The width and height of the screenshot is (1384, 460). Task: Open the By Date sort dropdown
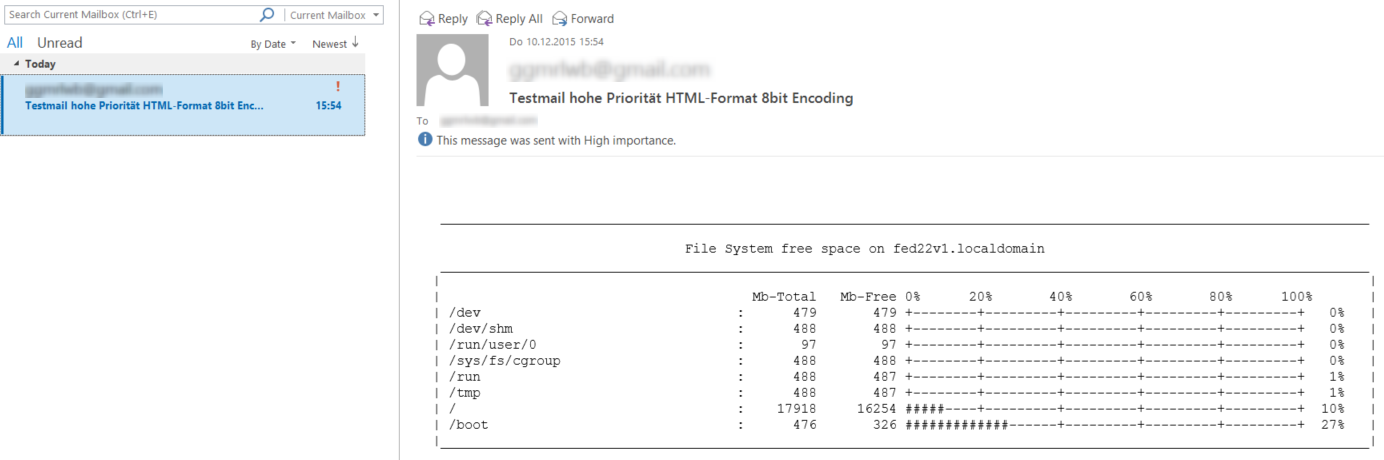pos(273,44)
